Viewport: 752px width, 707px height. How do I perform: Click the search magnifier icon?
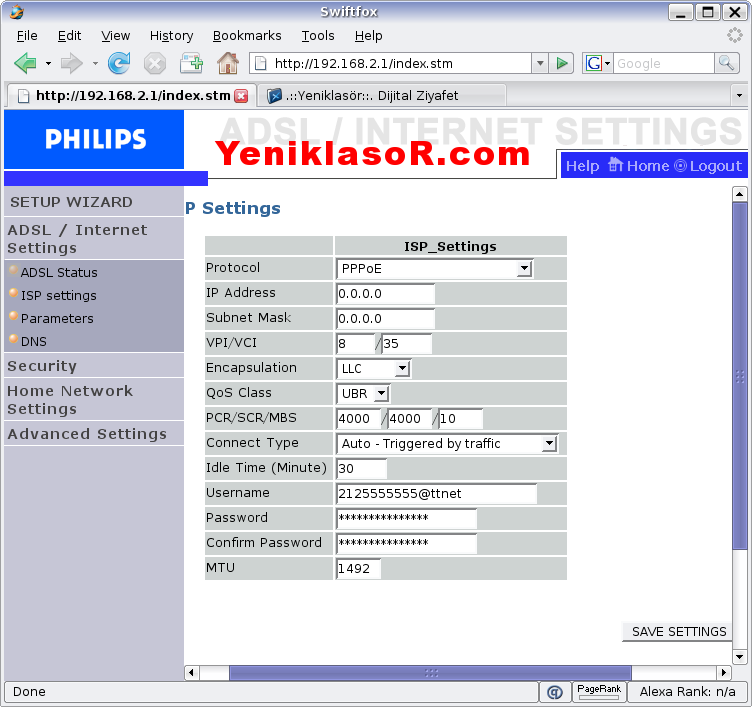pos(727,63)
